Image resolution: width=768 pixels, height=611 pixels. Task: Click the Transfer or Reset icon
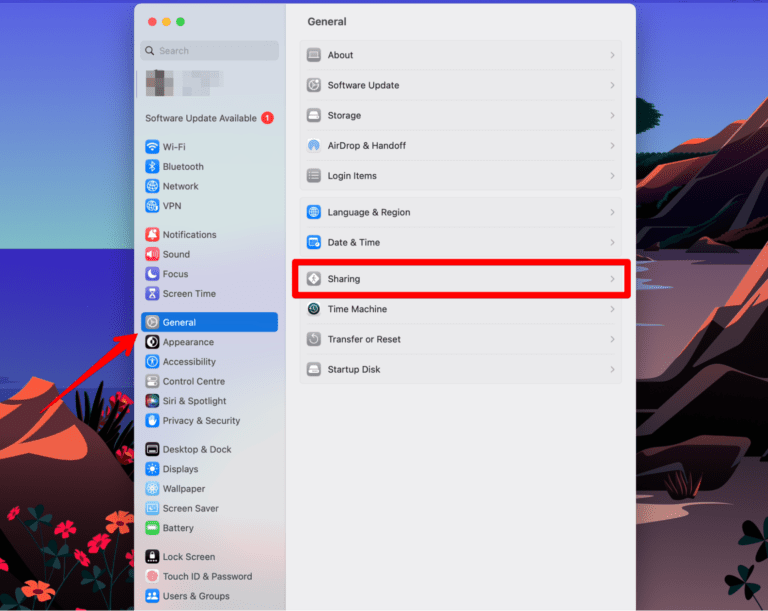313,339
